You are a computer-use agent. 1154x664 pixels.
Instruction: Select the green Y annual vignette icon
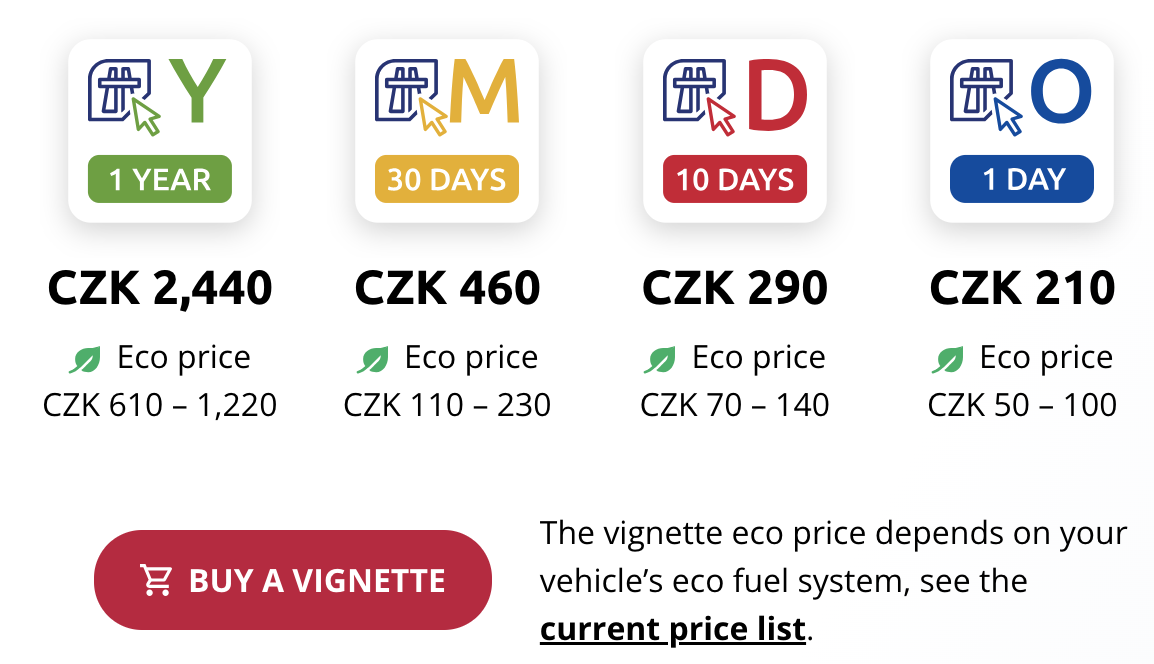pos(157,96)
